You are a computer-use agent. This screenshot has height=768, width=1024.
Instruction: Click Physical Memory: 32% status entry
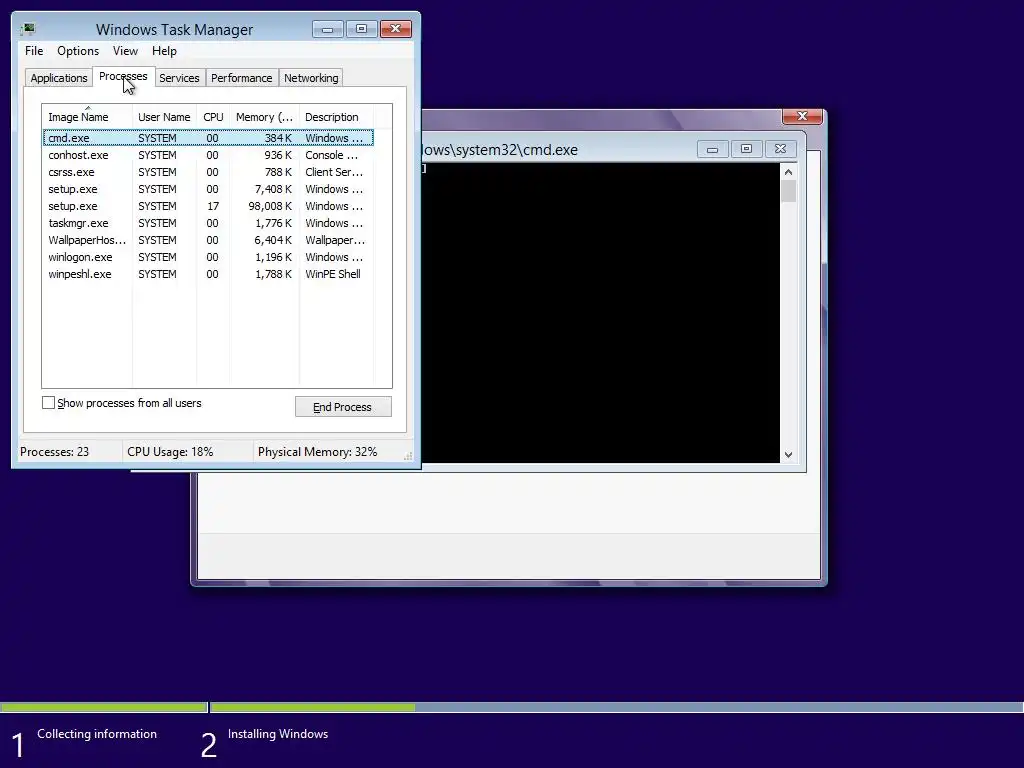click(317, 452)
